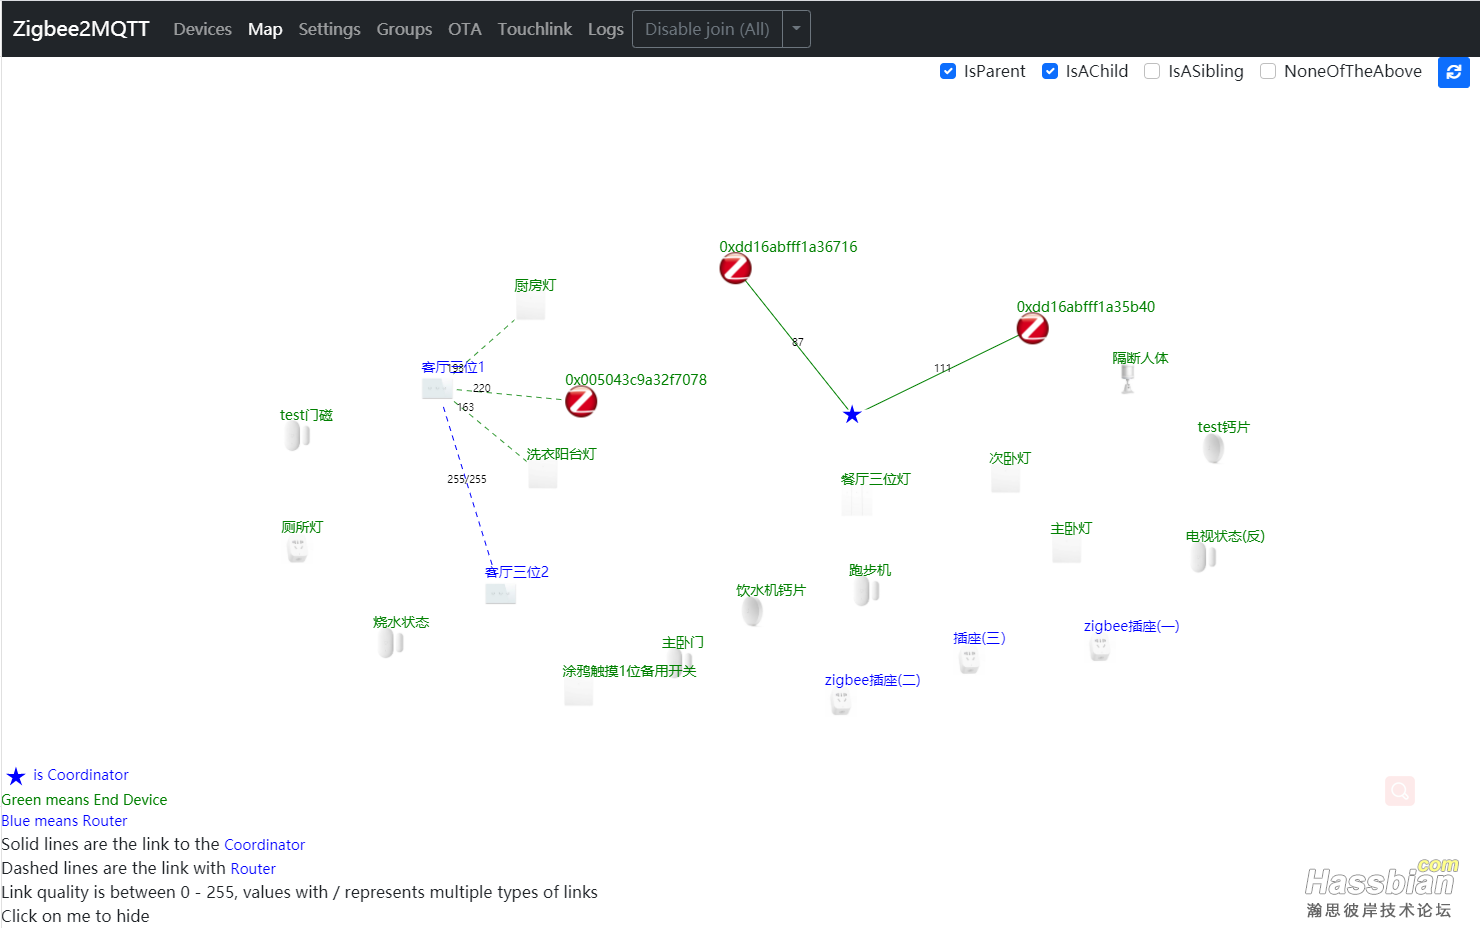Select the 跑步机 sensor icon
Screen dimensions: 1480x928
click(867, 591)
